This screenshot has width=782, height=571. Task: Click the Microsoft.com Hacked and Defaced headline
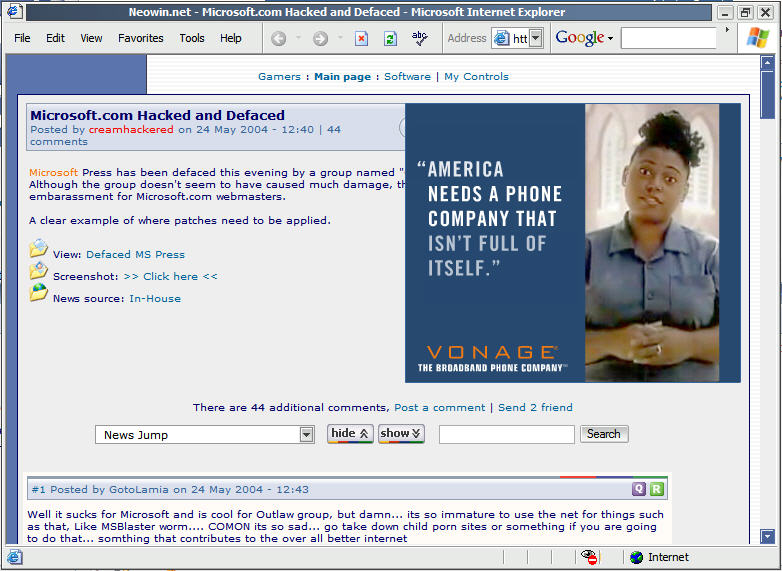click(x=157, y=115)
